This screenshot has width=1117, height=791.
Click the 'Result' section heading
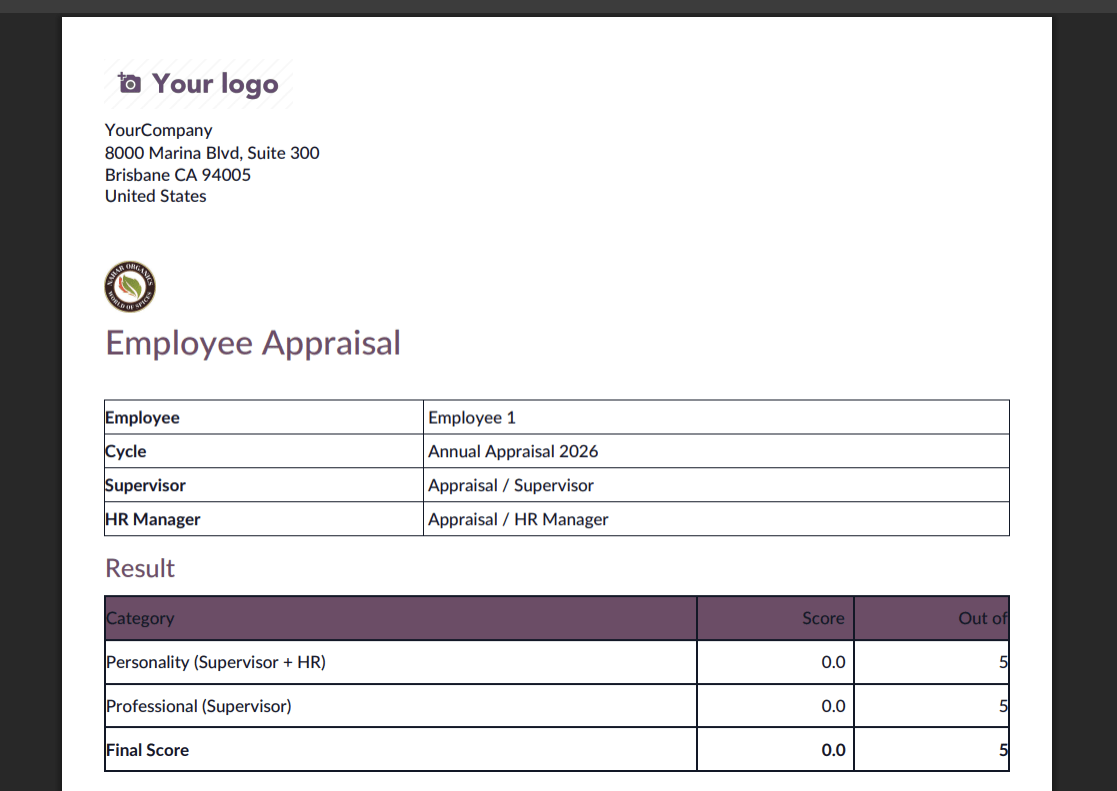coord(140,568)
